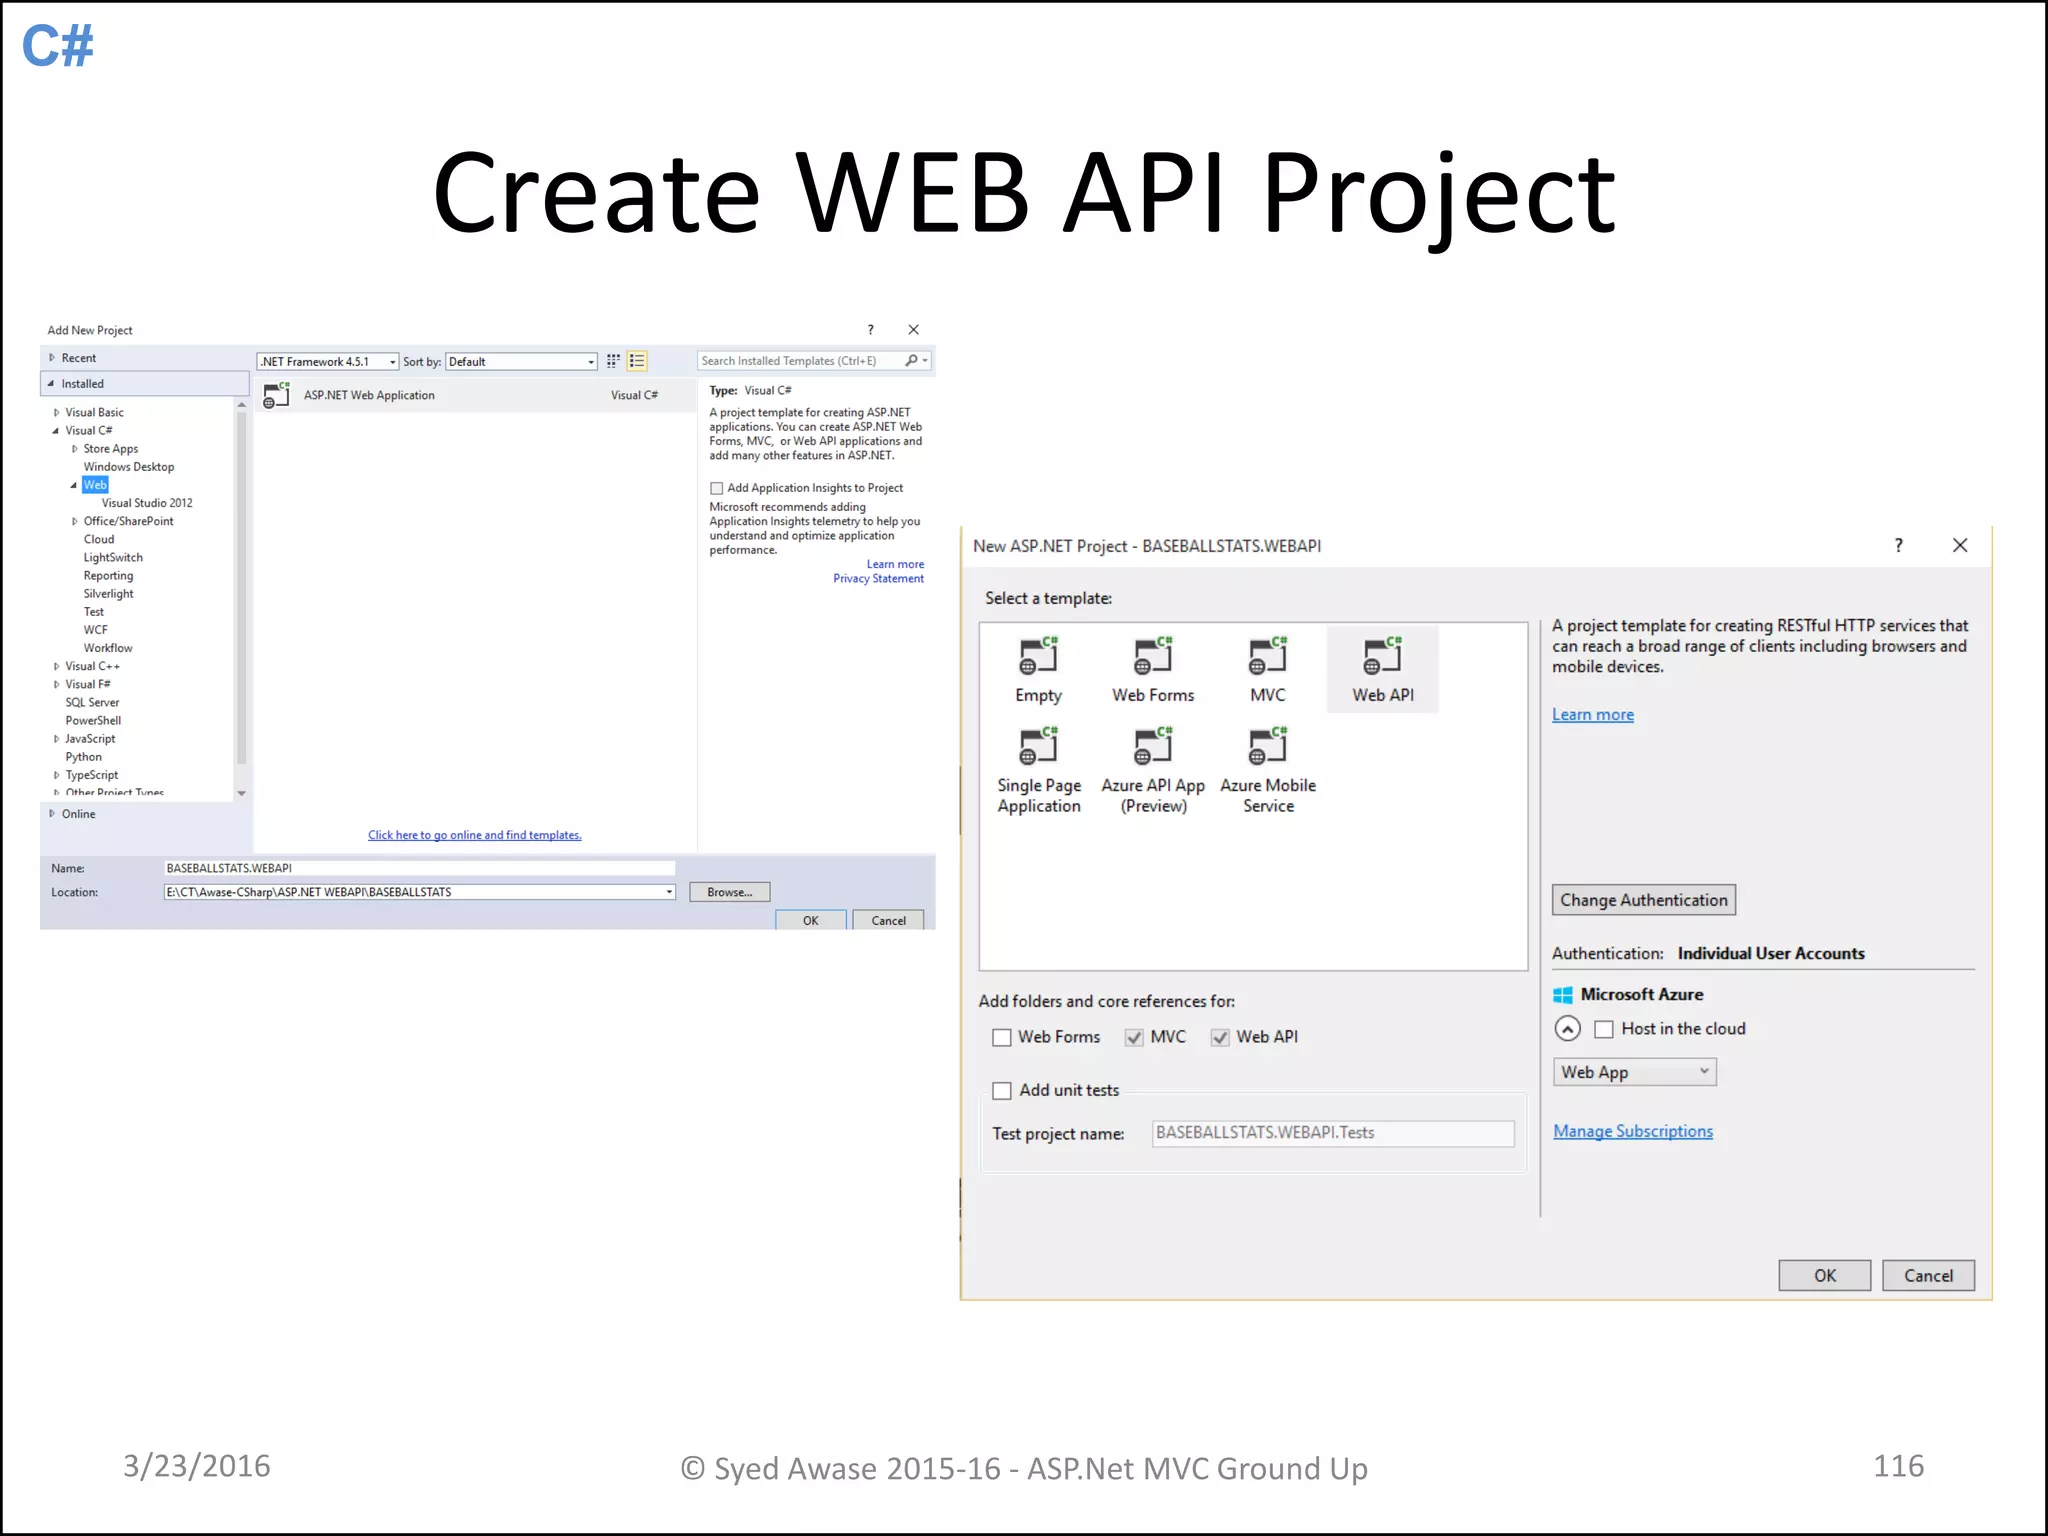Close the New ASP.NET Project dialog
The width and height of the screenshot is (2048, 1536).
pyautogui.click(x=1960, y=545)
